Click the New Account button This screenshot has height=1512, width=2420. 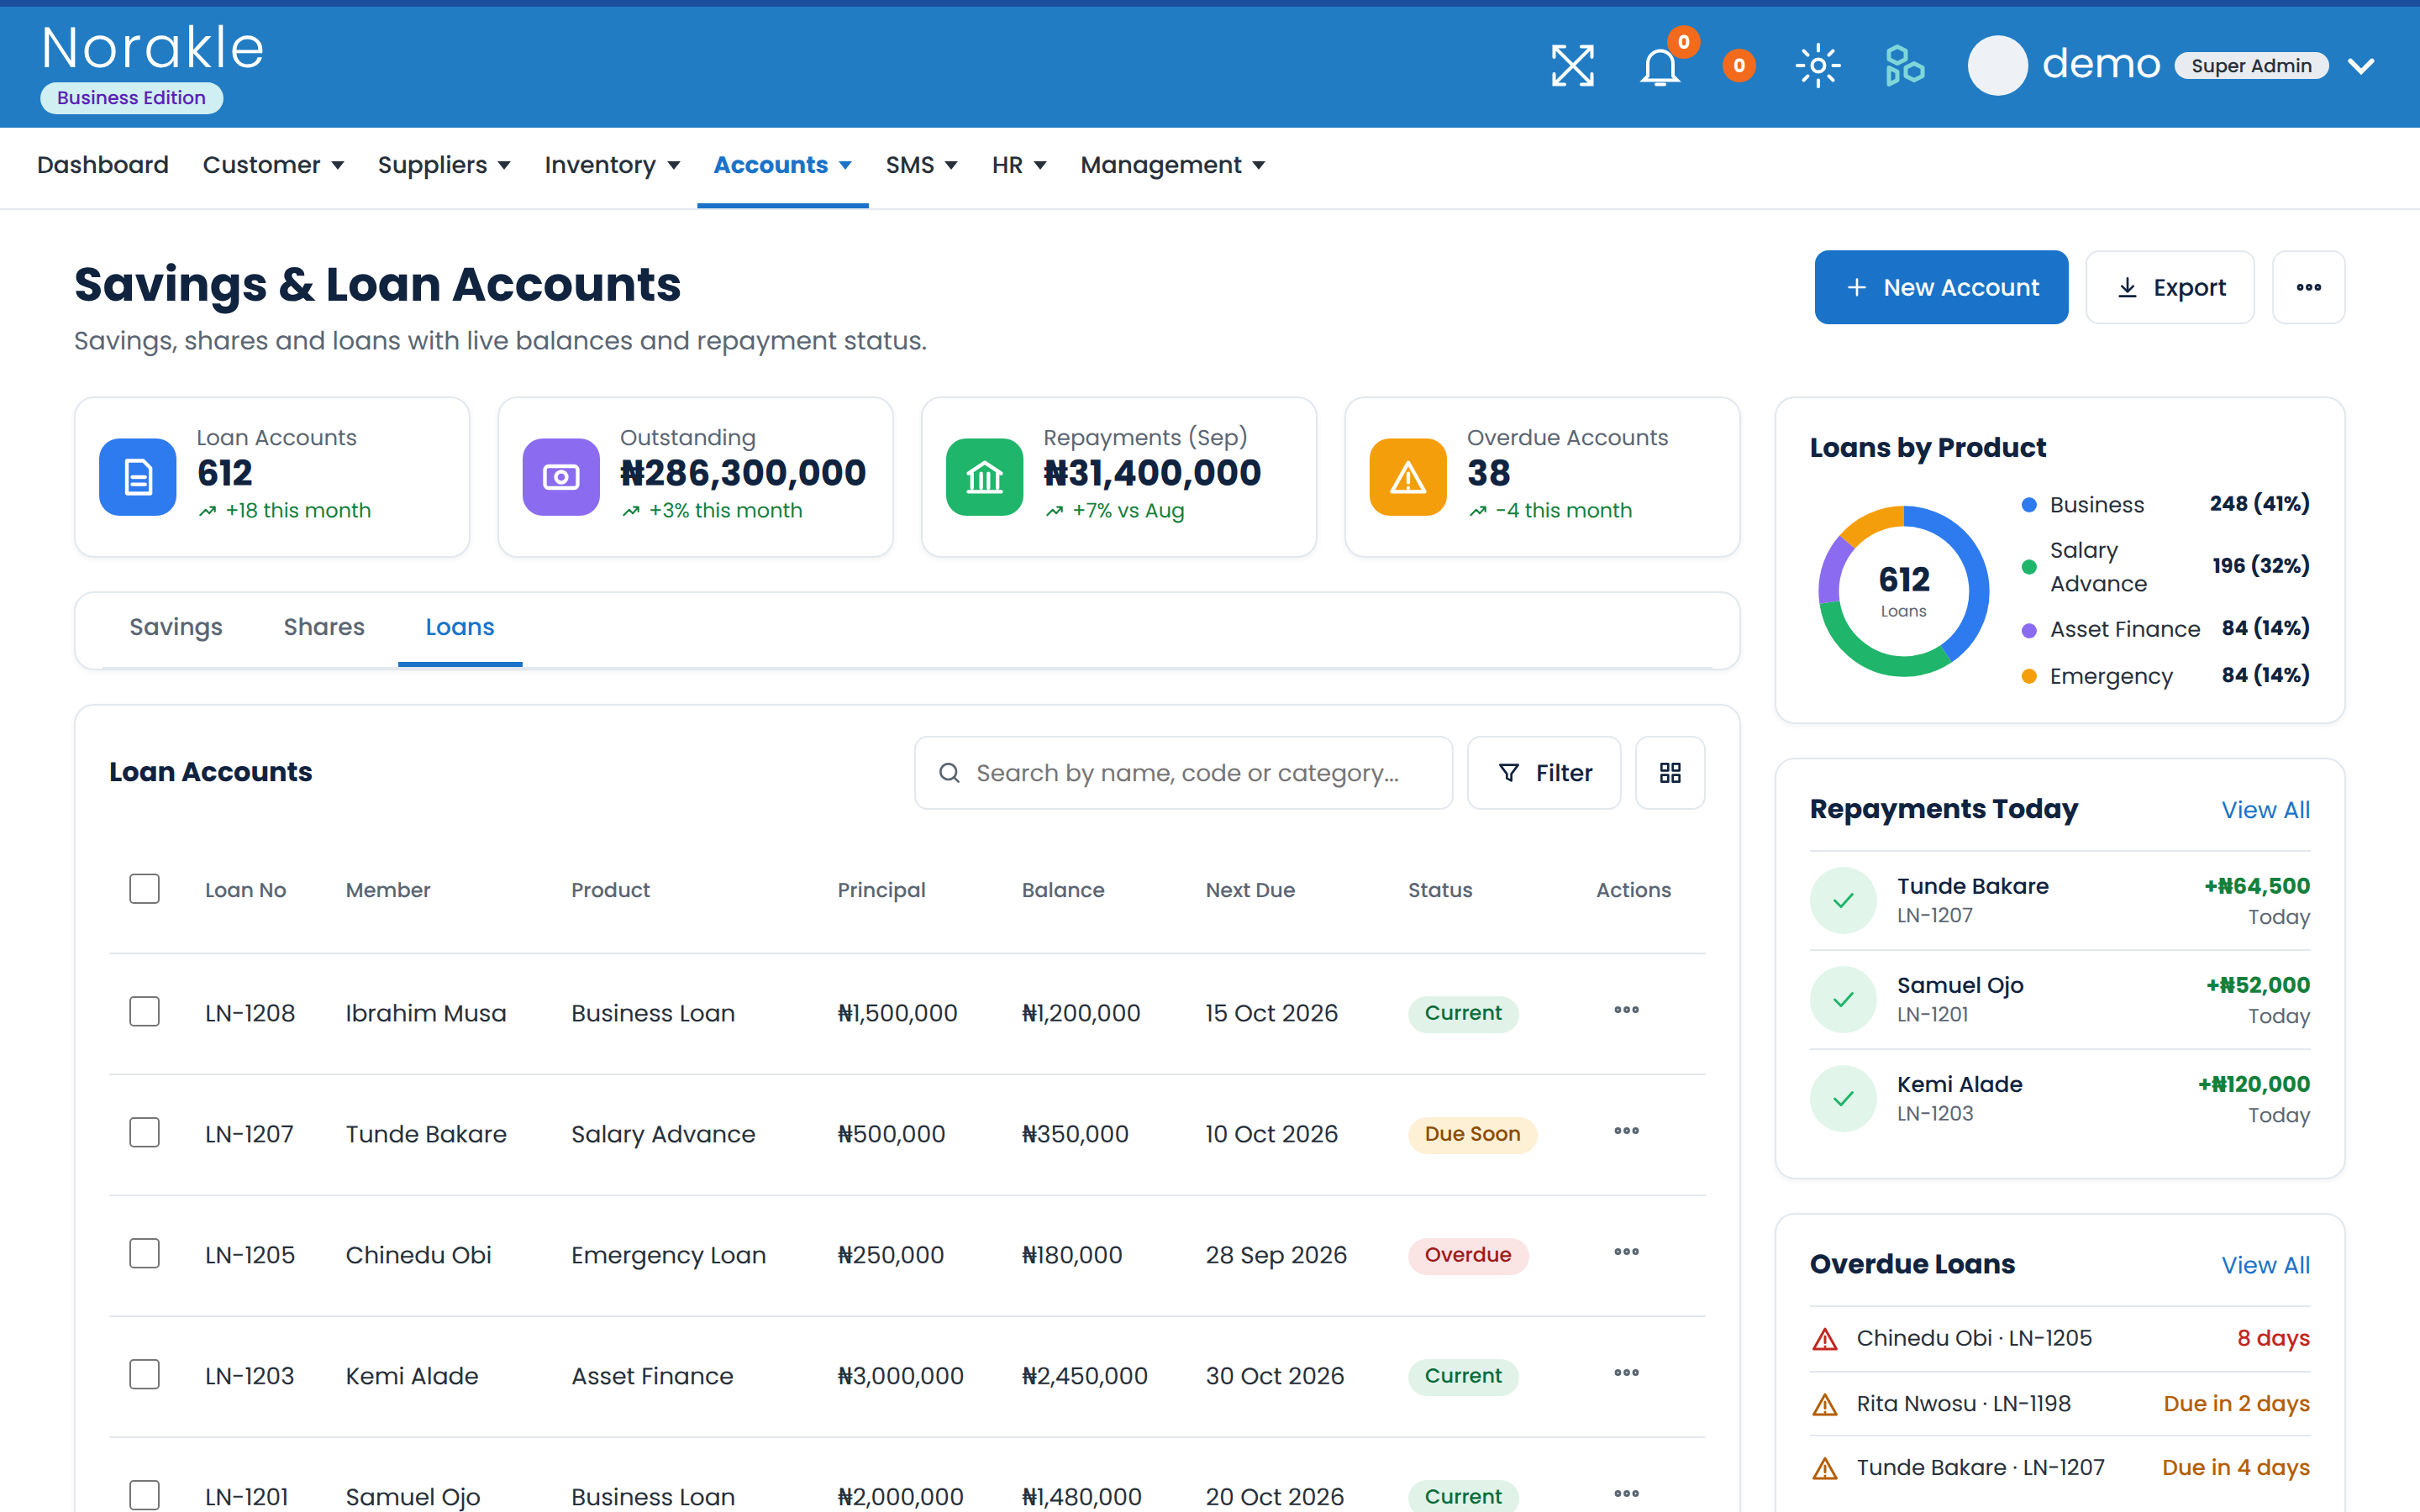pyautogui.click(x=1941, y=287)
